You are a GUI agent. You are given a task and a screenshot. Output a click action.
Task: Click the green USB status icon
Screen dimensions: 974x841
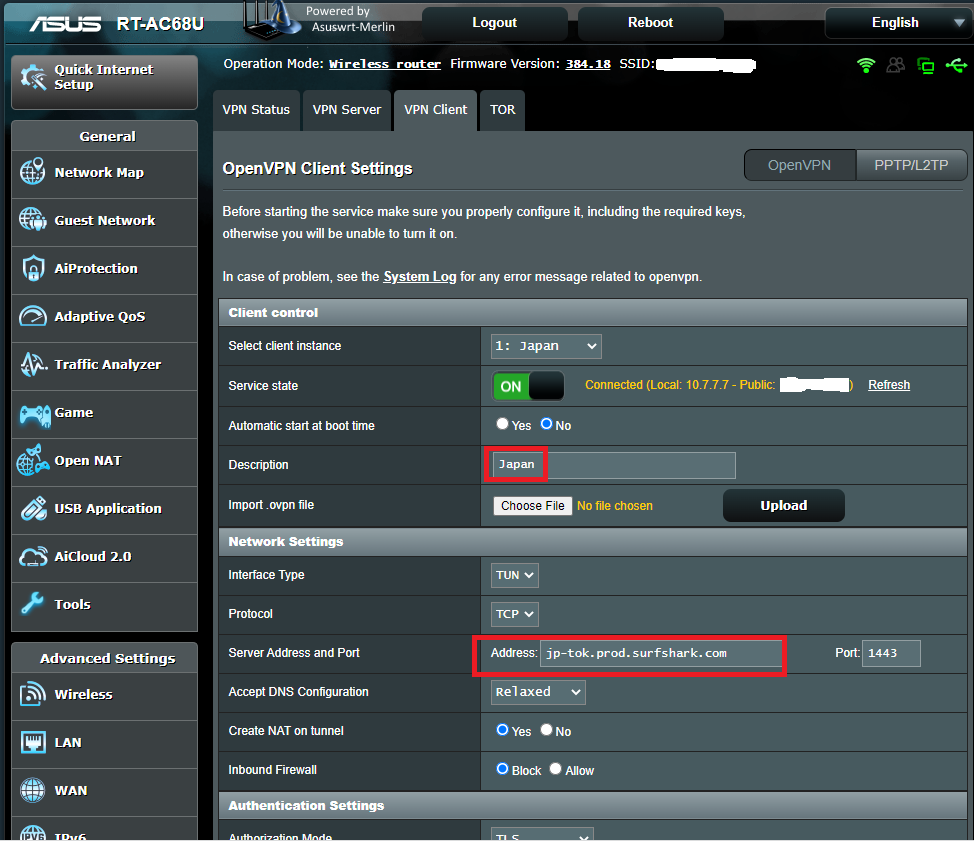957,65
